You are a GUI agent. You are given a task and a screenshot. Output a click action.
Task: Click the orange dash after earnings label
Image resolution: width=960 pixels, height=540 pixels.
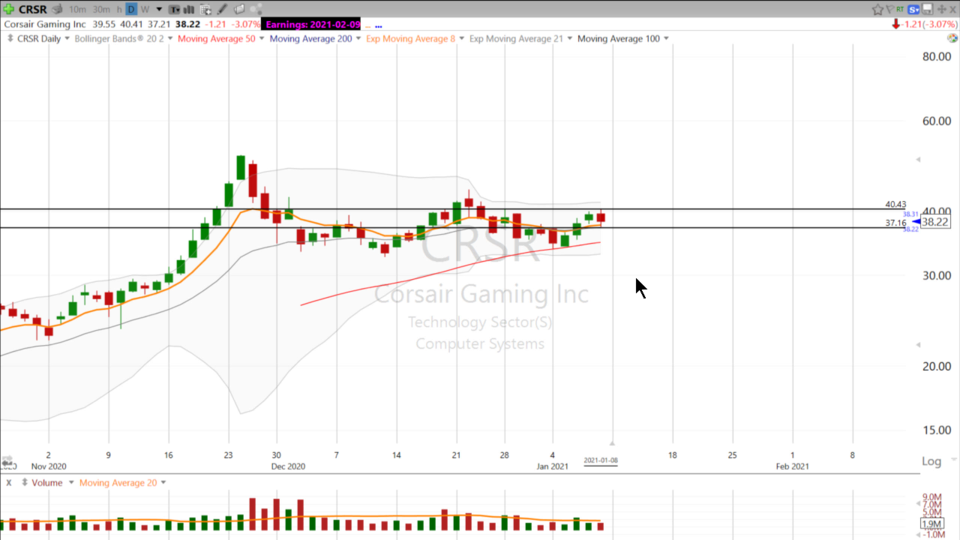368,26
